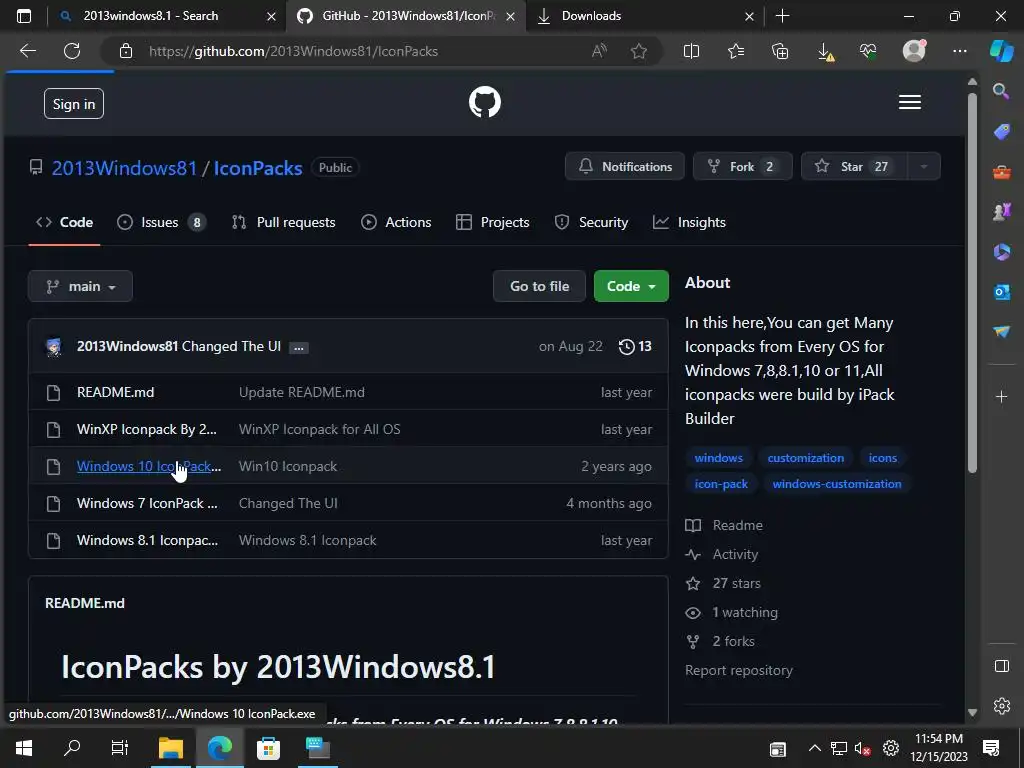The height and width of the screenshot is (768, 1024).
Task: Open the tab actions menu icon
Action: 24,16
